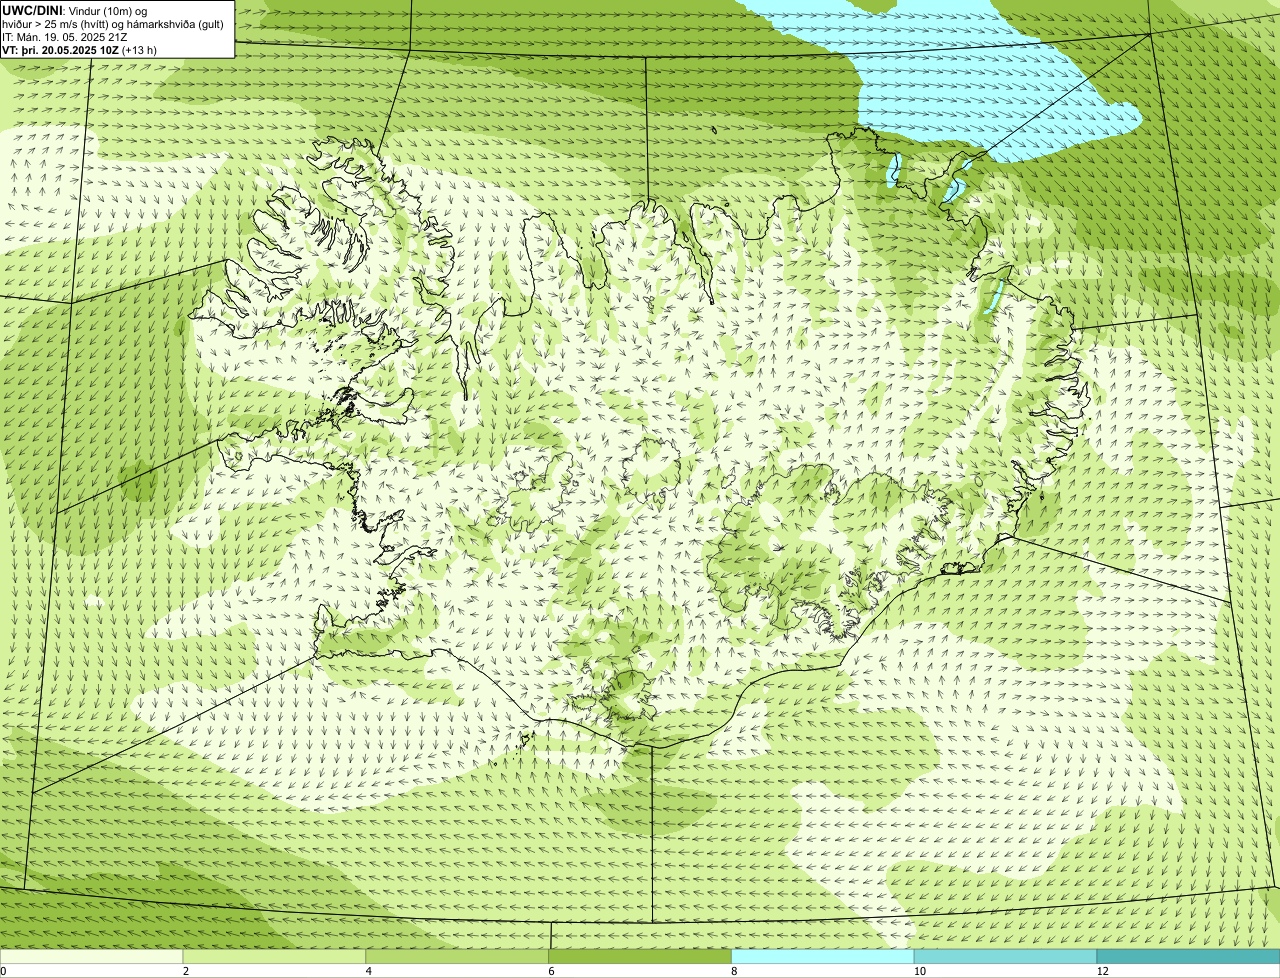Click the 2–4 m/s light green swatch
Screen dimensions: 1280x978
coord(275,957)
